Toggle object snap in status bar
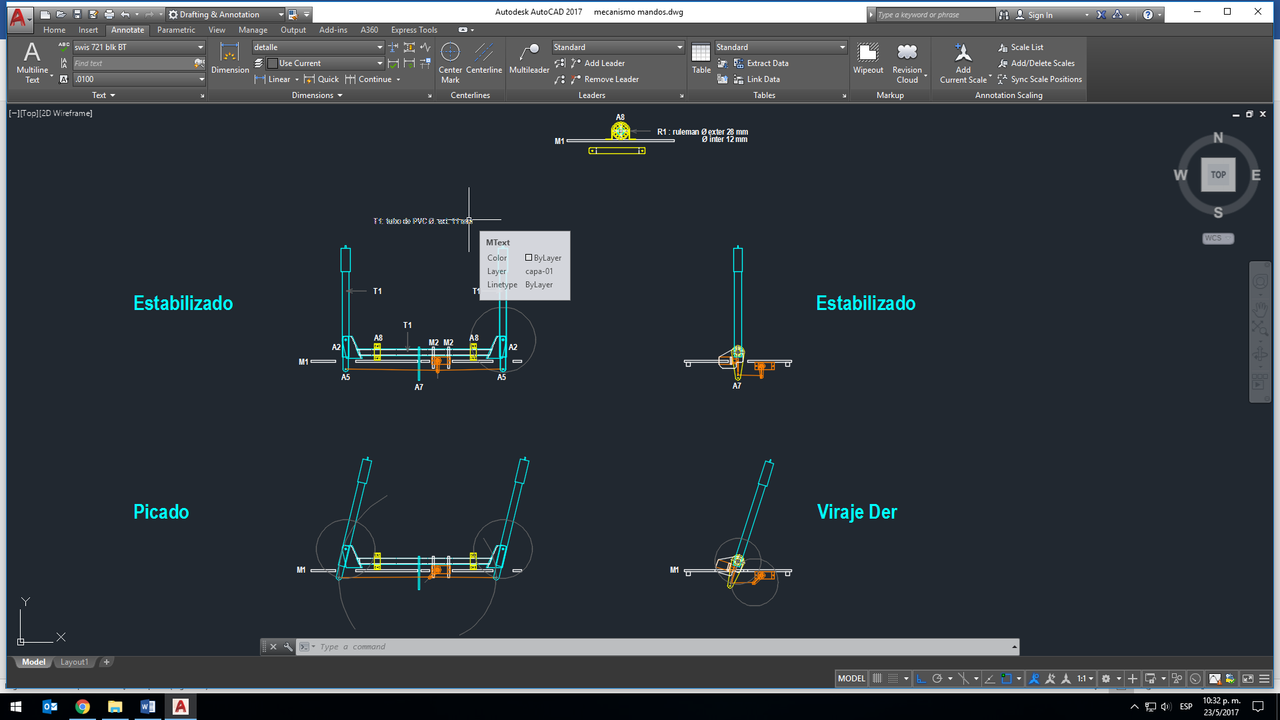This screenshot has height=720, width=1280. tap(1006, 678)
